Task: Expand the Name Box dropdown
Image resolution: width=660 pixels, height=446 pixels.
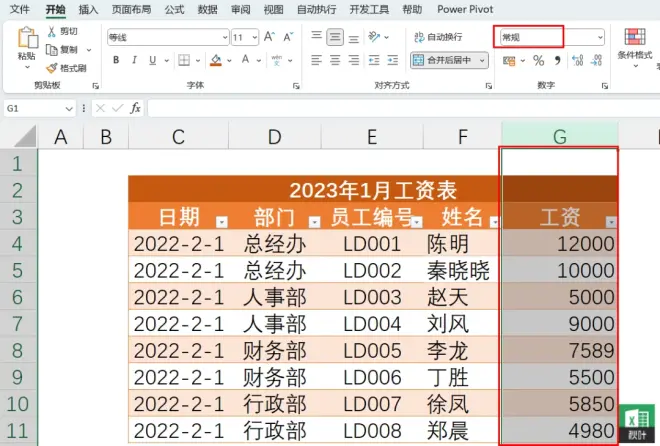Action: (x=69, y=109)
